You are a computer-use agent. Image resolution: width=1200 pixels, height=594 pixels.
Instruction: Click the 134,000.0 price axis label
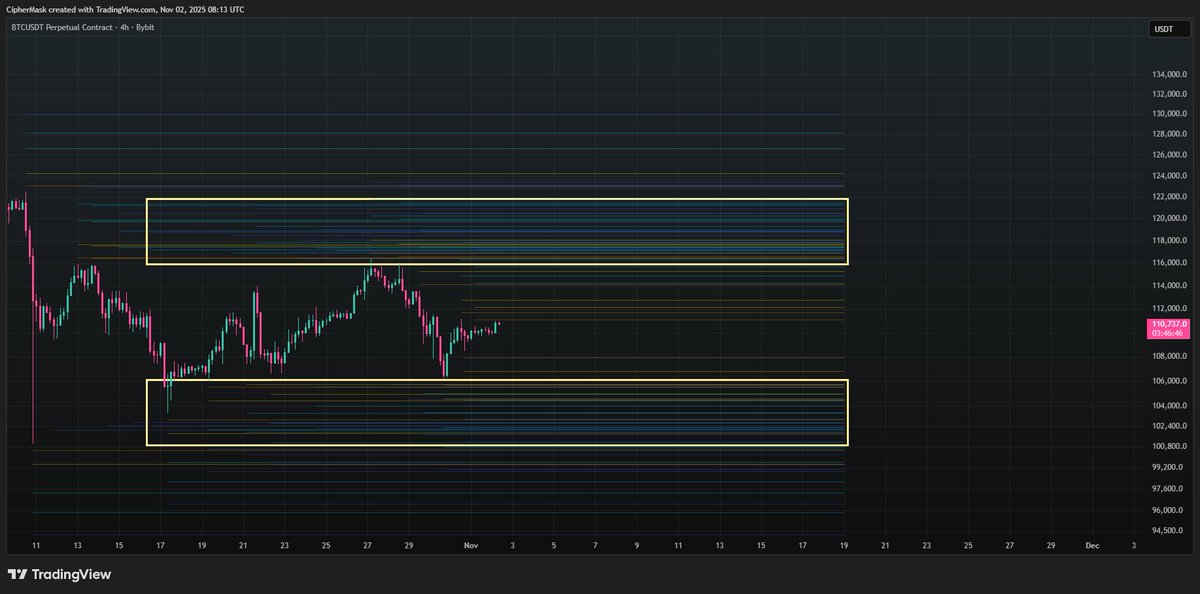[1170, 75]
